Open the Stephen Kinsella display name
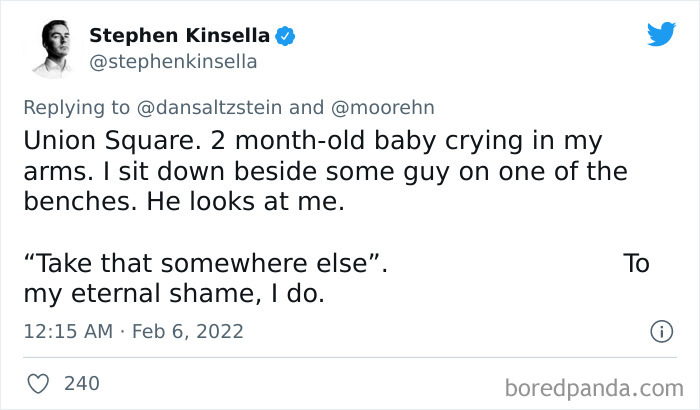The width and height of the screenshot is (700, 410). tap(180, 36)
